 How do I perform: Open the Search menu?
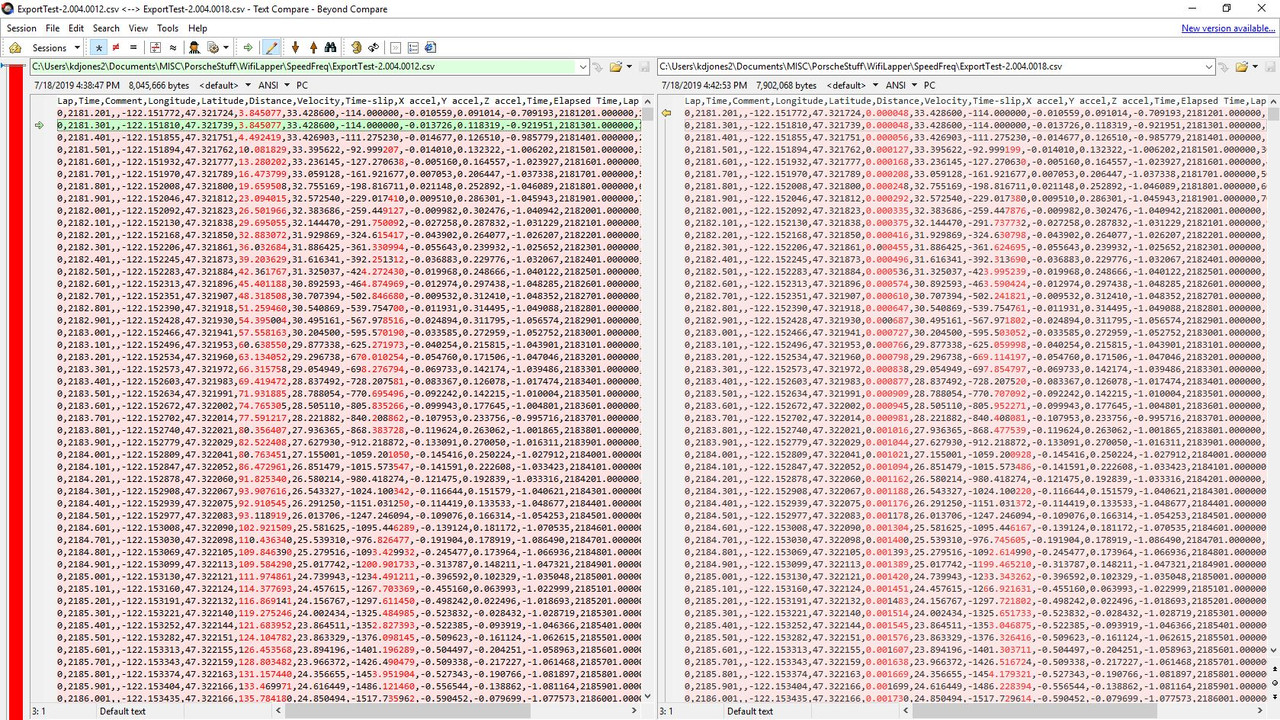(106, 28)
